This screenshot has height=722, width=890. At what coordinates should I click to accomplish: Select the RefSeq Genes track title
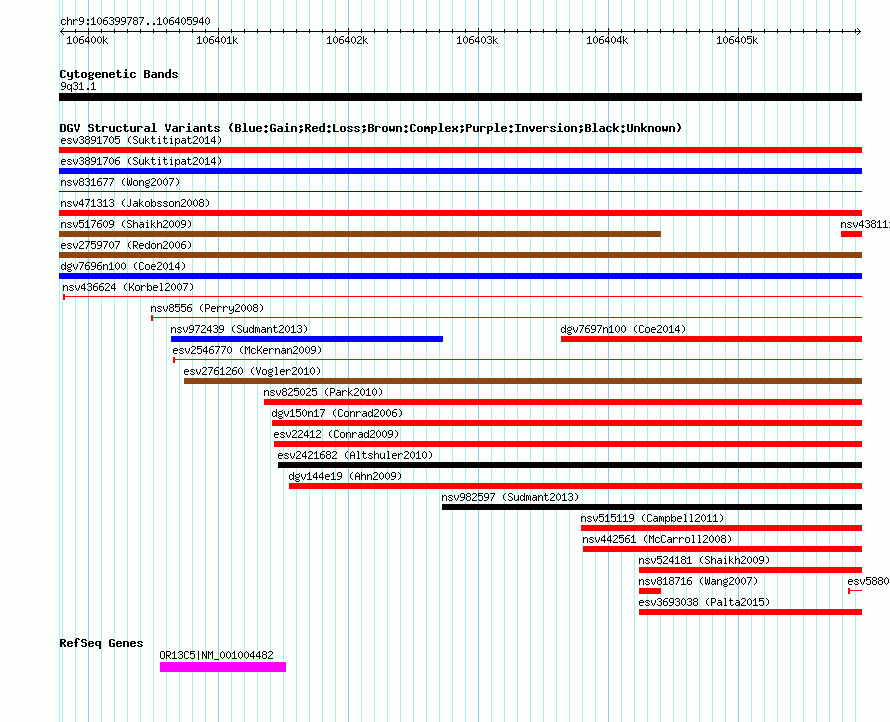(x=101, y=643)
